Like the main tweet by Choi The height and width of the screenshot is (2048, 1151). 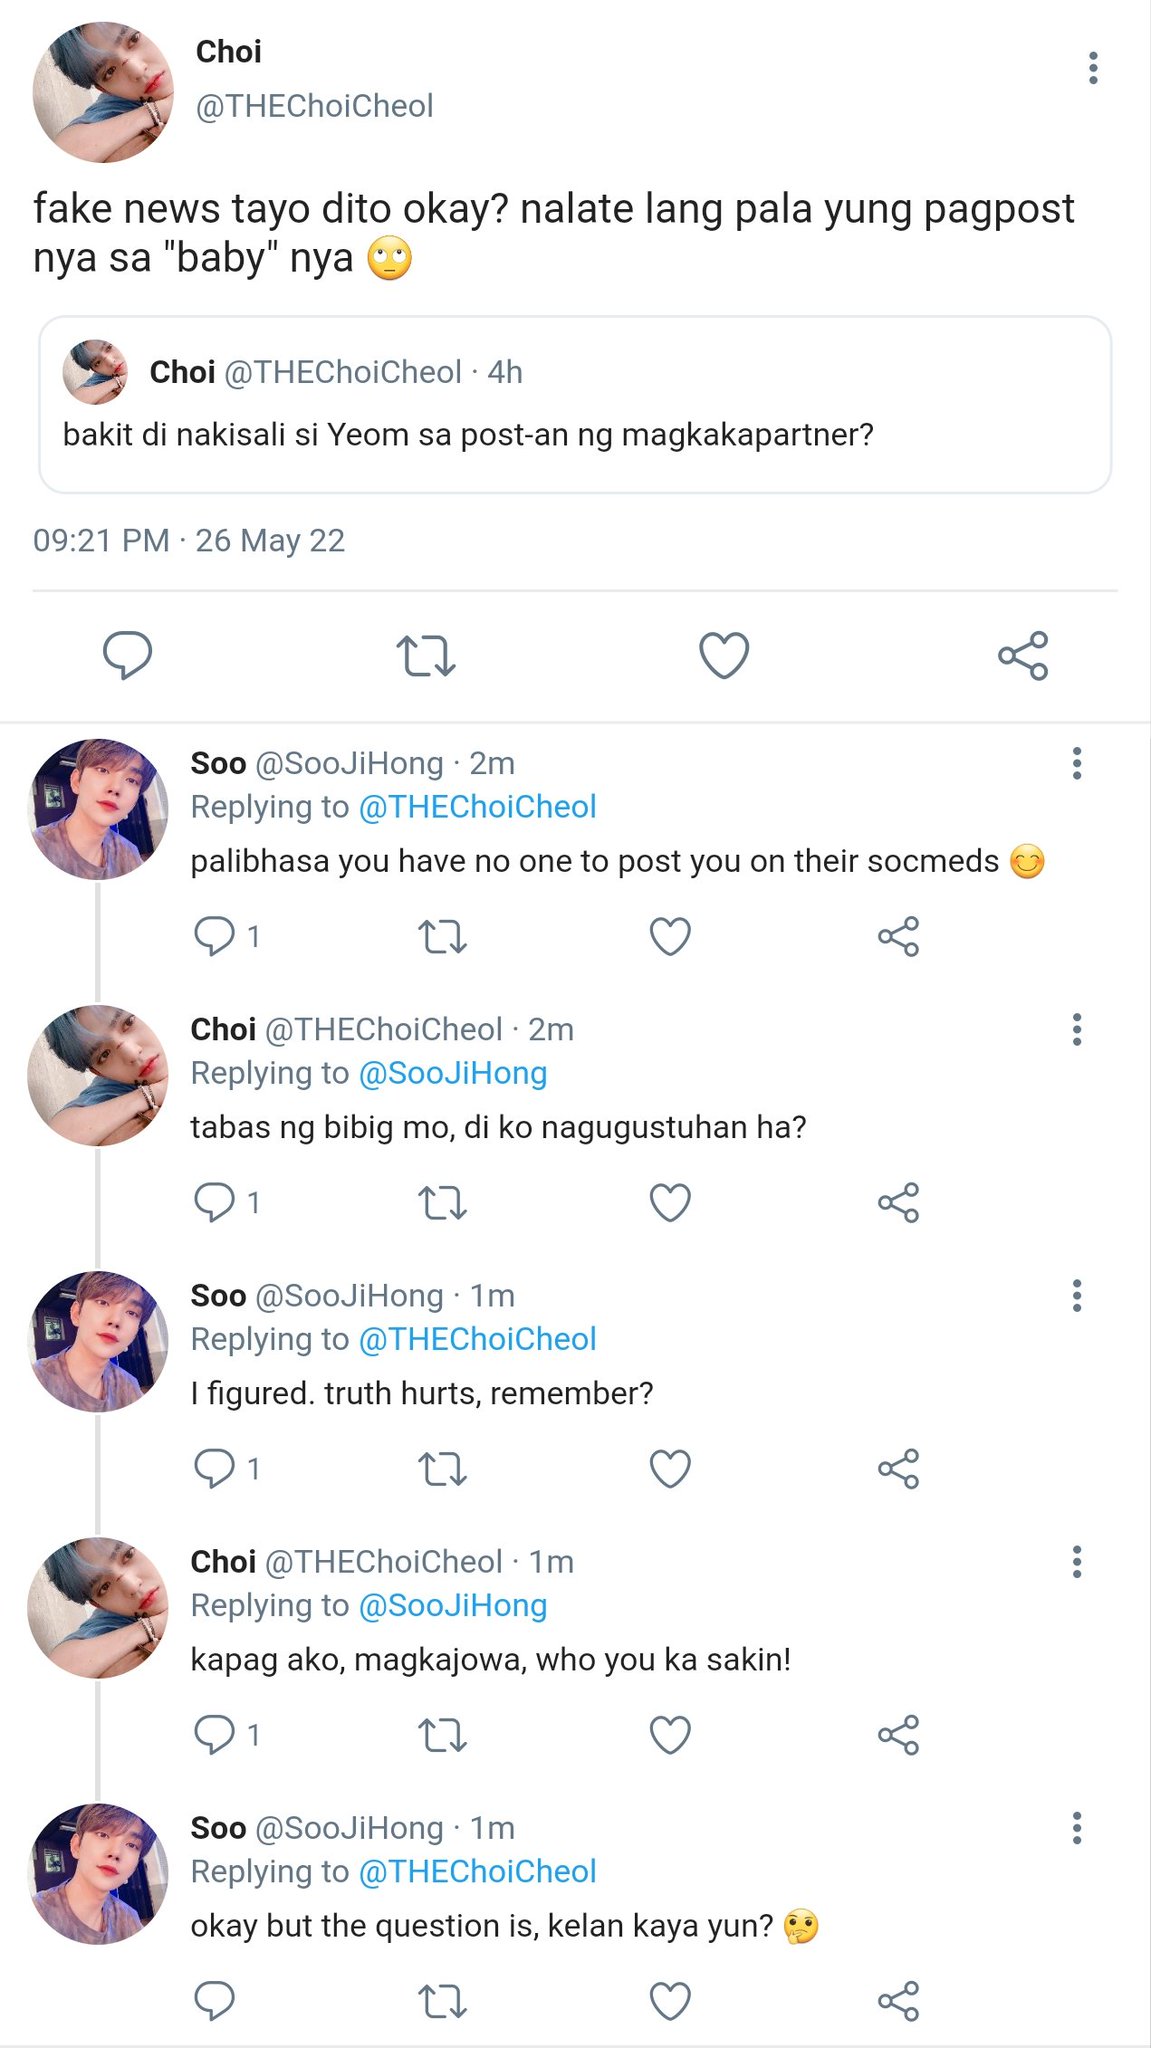(x=723, y=656)
